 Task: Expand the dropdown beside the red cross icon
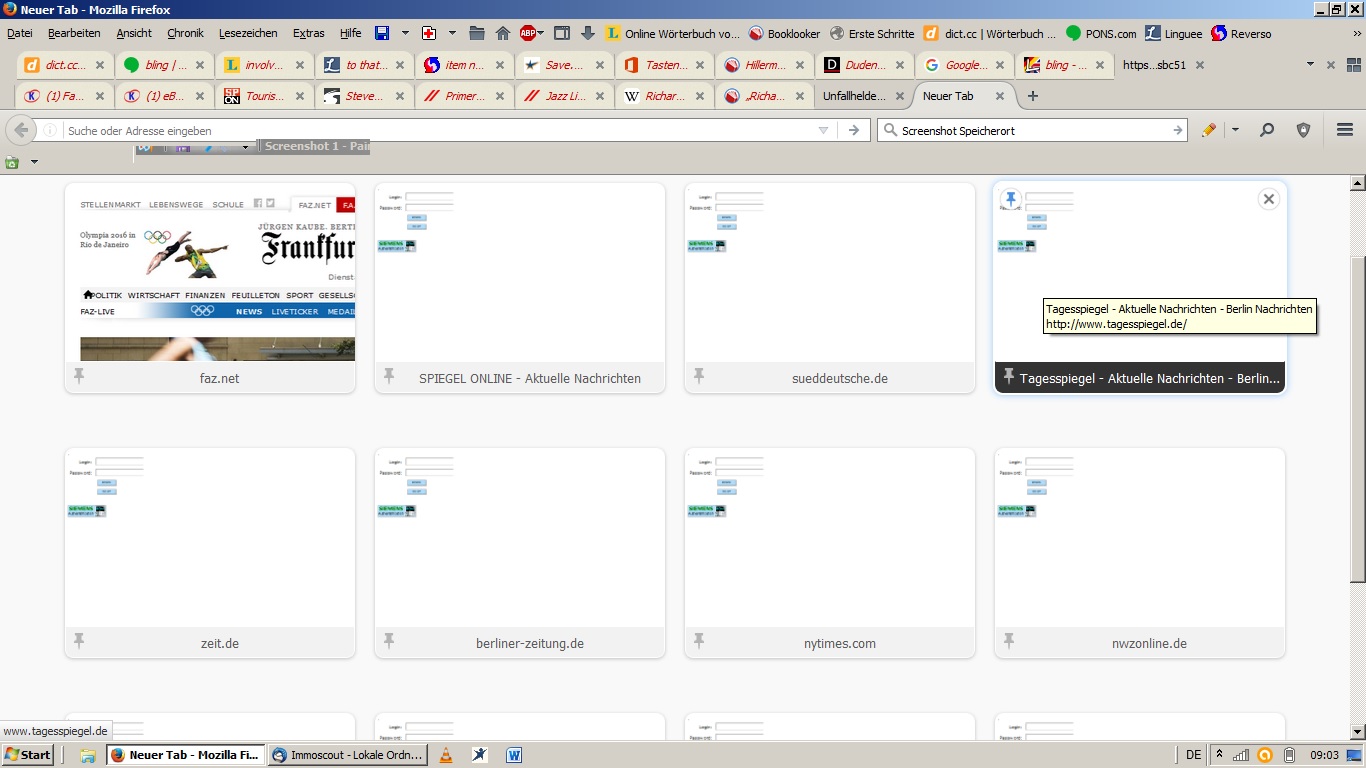452,33
